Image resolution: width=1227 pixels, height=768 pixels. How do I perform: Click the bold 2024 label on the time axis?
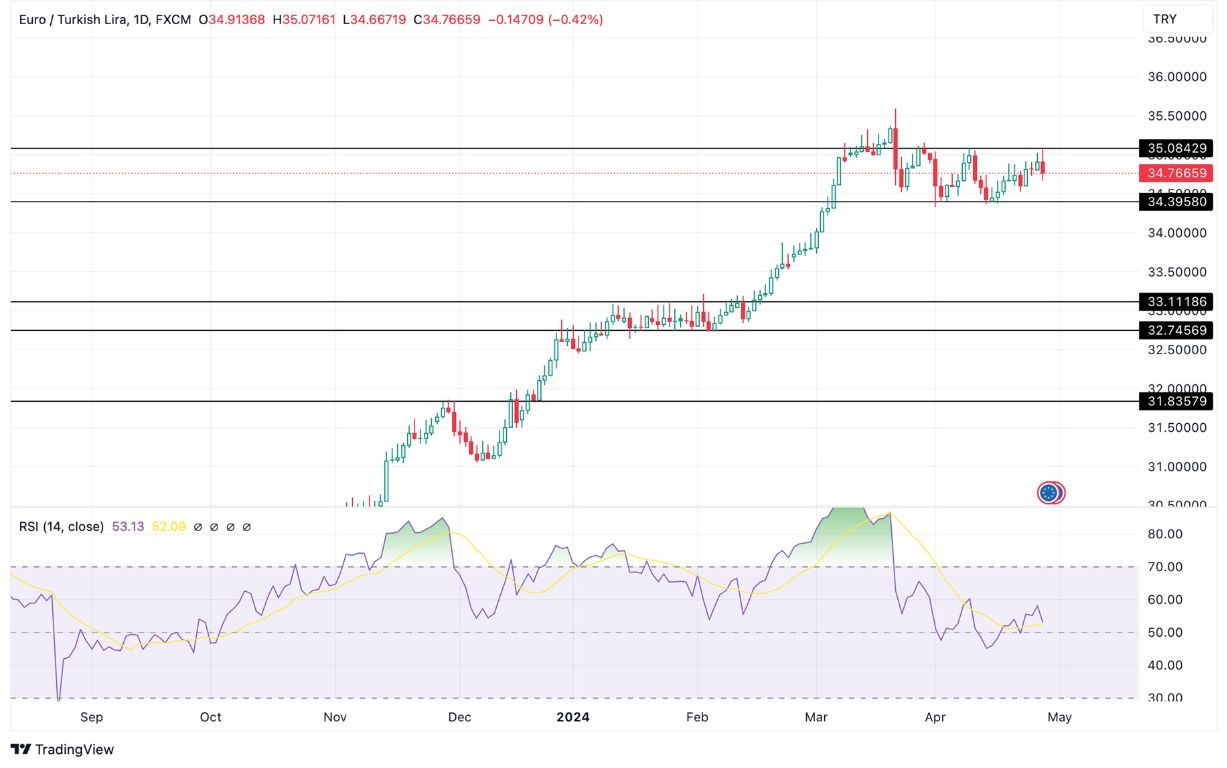click(x=573, y=717)
